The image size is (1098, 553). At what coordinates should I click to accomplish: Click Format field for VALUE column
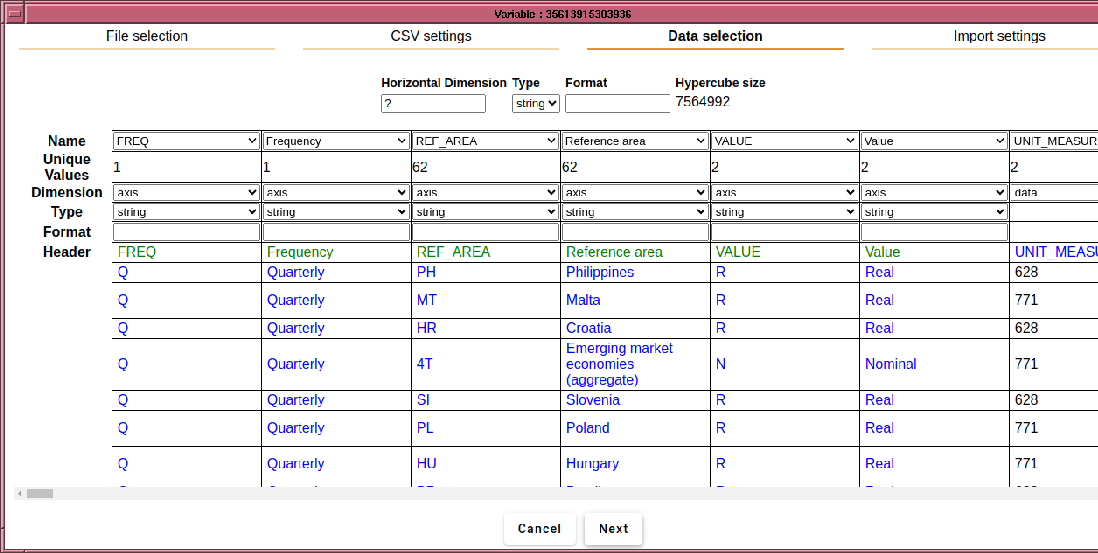[x=784, y=232]
